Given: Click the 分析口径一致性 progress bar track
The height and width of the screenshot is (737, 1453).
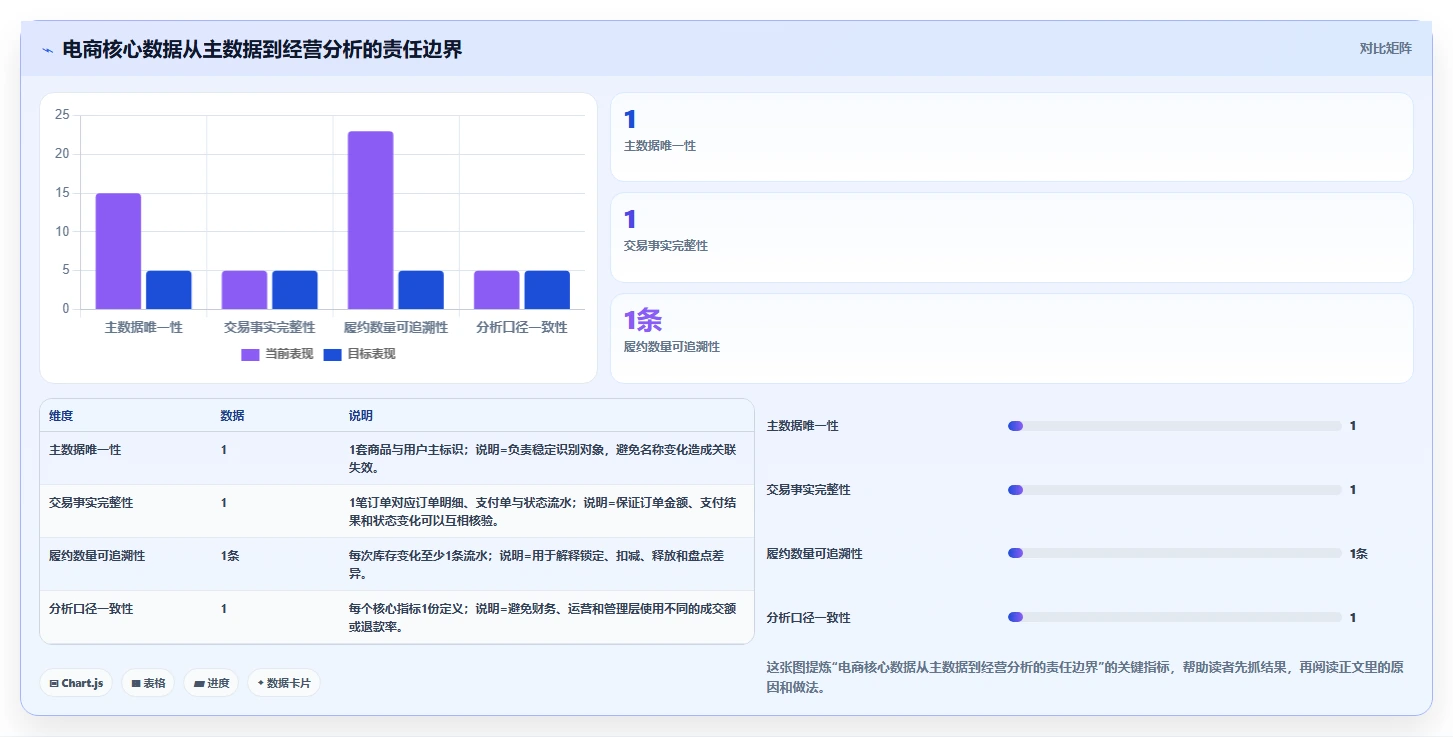Looking at the screenshot, I should pos(1175,617).
